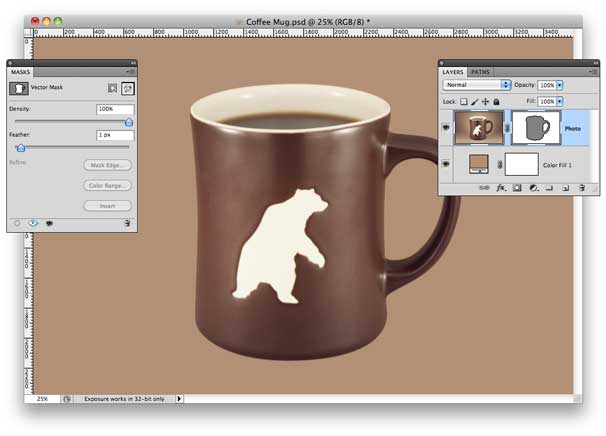Viewport: 606px width, 436px height.
Task: Switch to the Layers tab
Action: pos(453,72)
